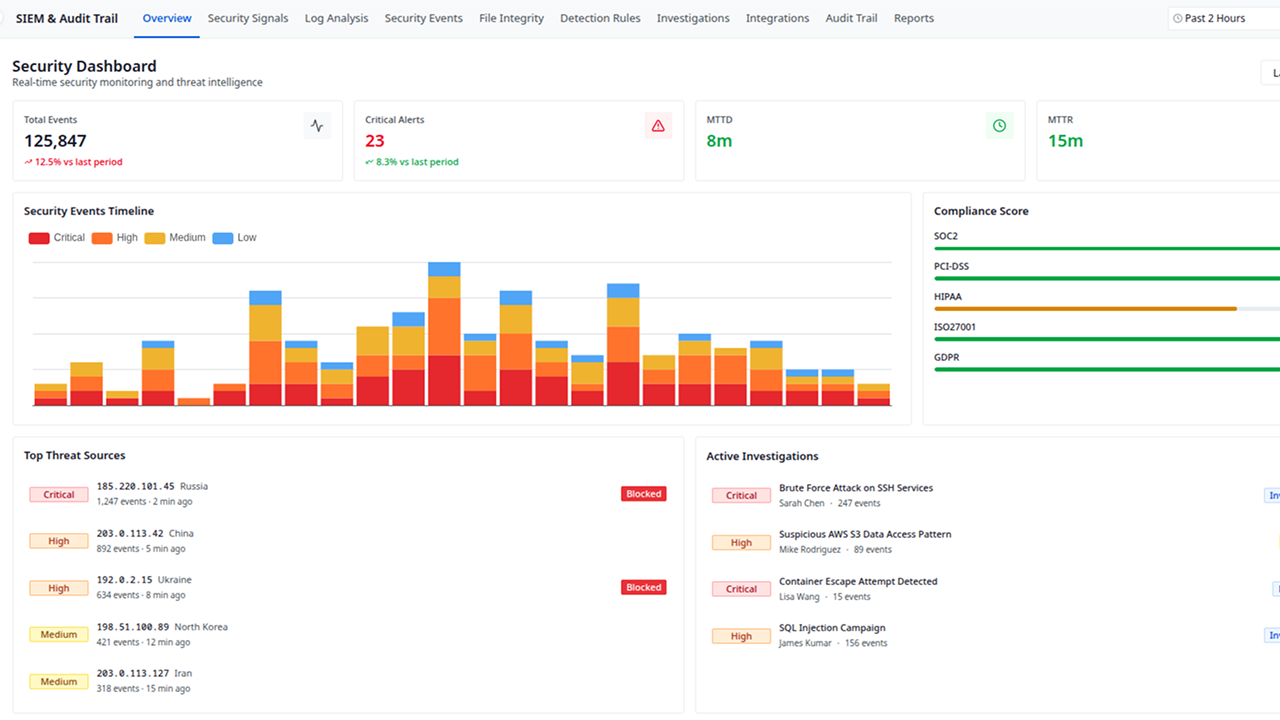Screen dimensions: 1280x720
Task: Click the Total Events activity pulse icon
Action: (x=317, y=126)
